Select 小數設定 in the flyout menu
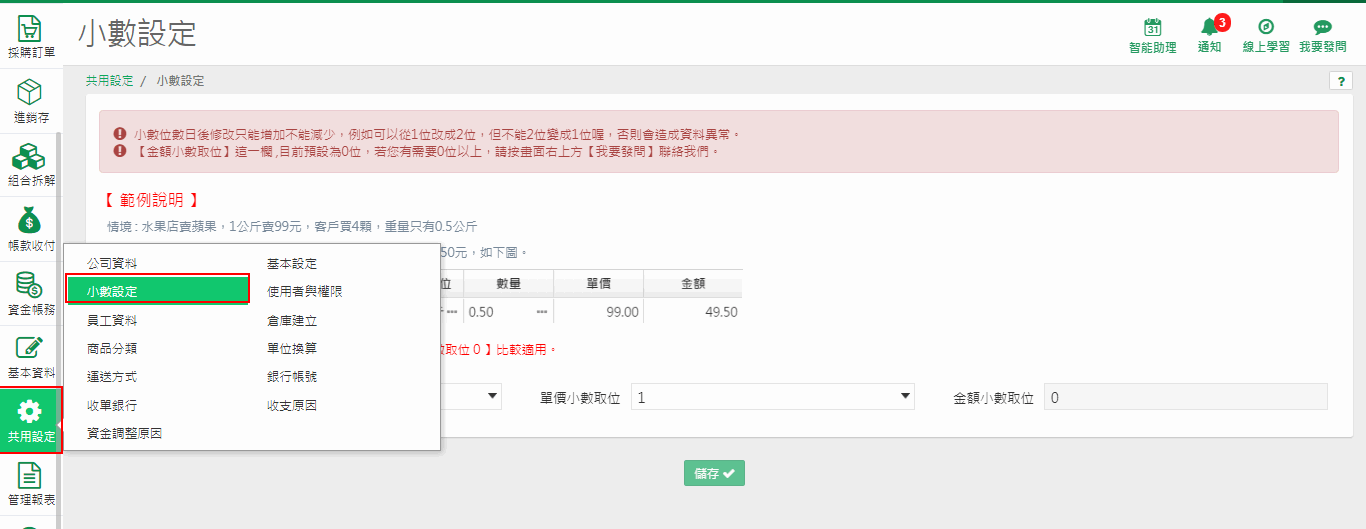 pyautogui.click(x=157, y=291)
